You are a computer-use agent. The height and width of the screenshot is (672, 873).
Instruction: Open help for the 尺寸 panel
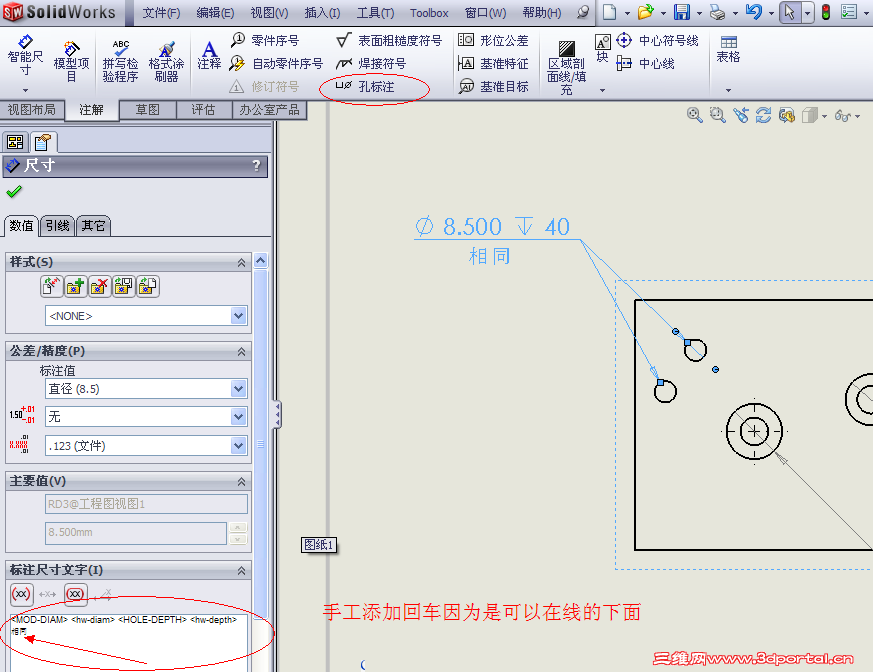tap(256, 165)
